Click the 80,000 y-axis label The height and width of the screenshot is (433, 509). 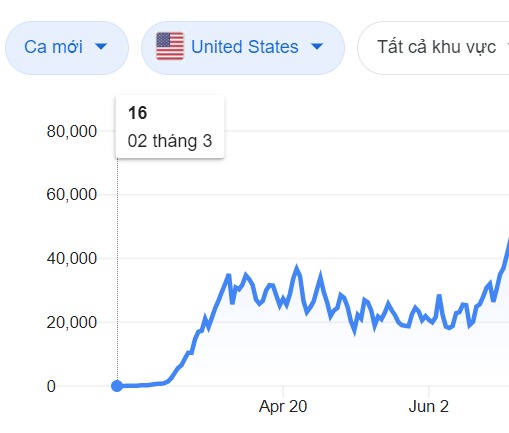click(72, 131)
